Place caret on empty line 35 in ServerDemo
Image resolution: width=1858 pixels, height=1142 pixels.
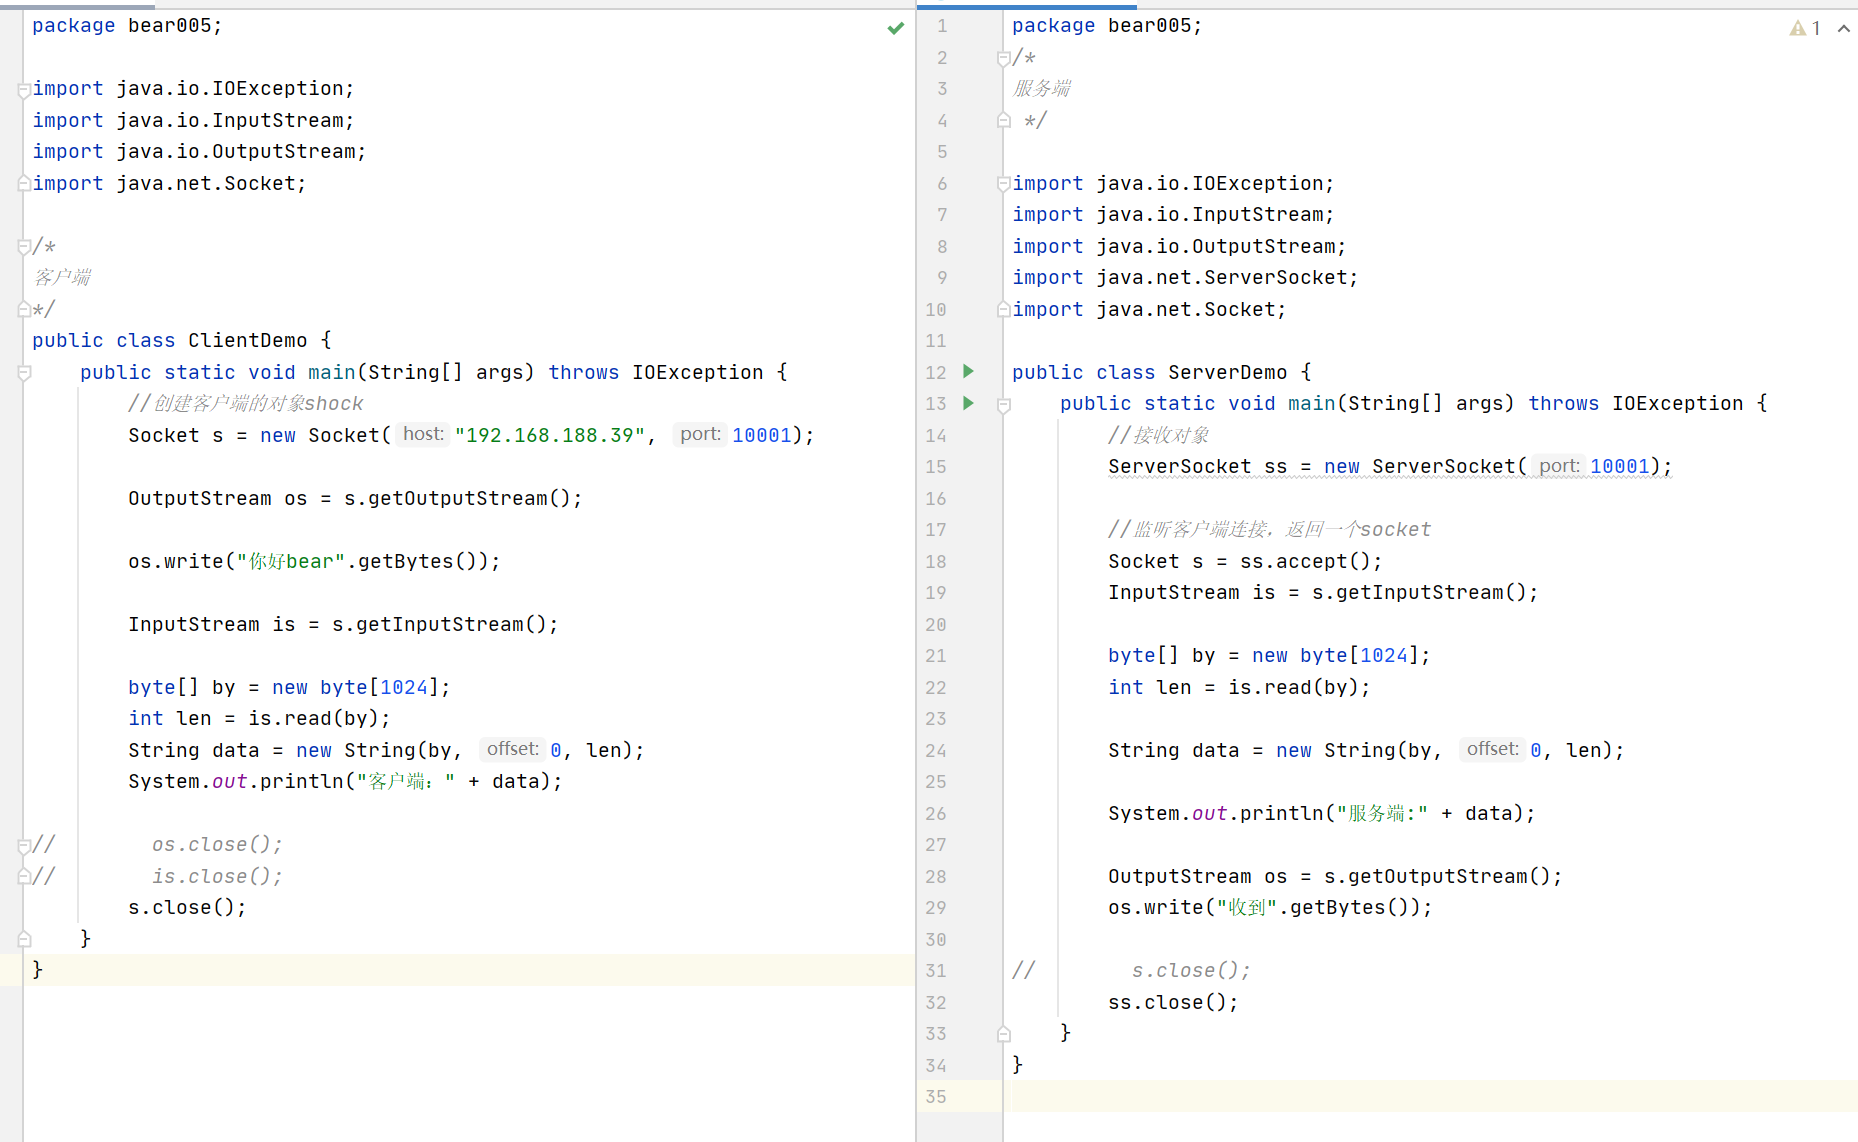(1430, 1096)
